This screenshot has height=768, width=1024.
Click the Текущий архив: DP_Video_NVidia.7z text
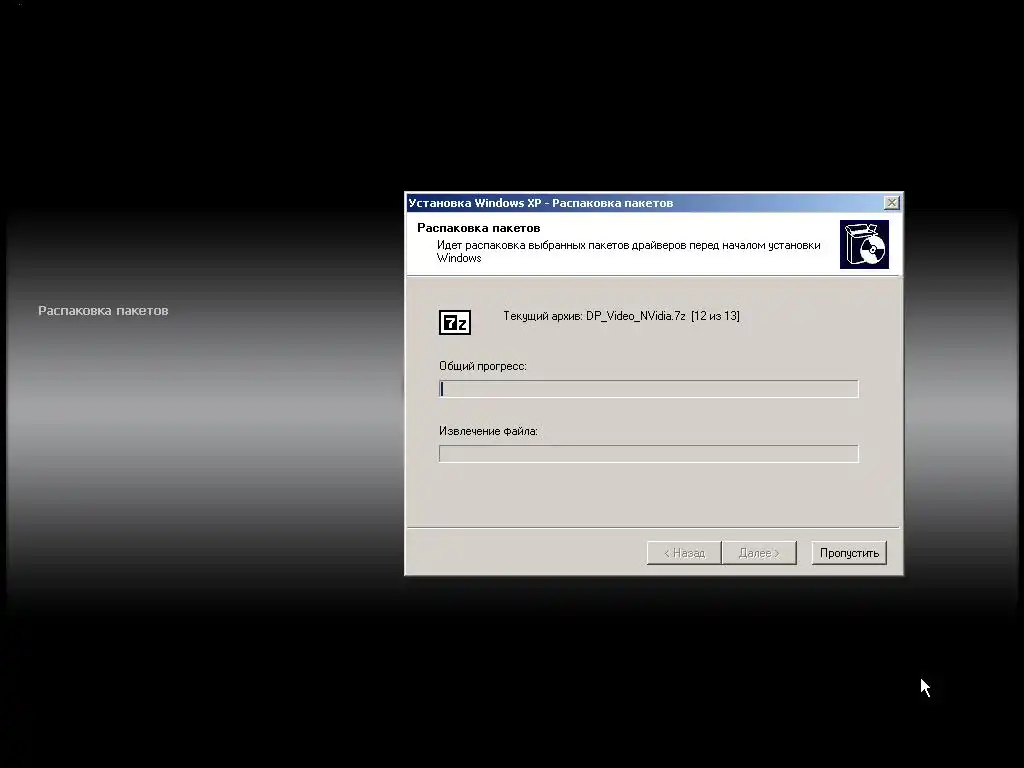click(621, 316)
